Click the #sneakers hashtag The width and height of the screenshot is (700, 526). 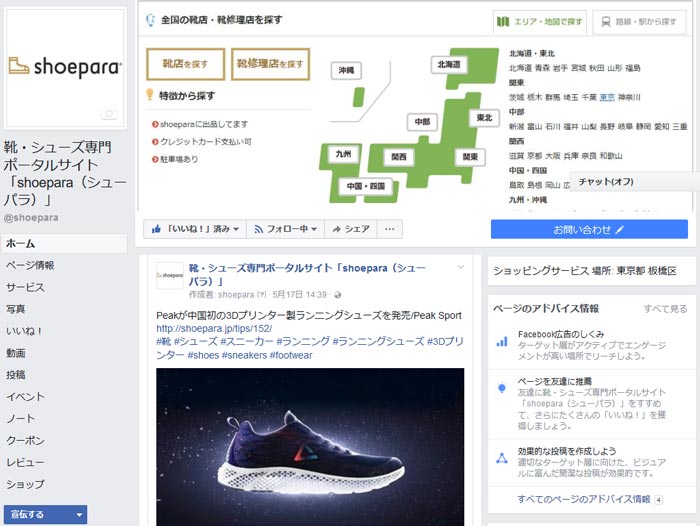pyautogui.click(x=244, y=355)
